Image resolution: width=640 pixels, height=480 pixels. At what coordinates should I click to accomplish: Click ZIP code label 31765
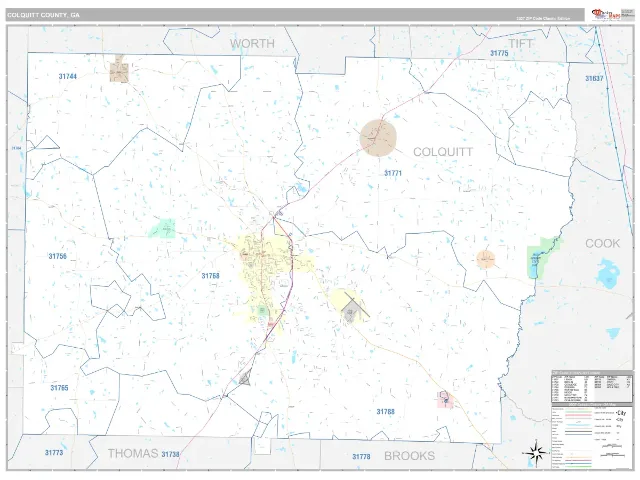[59, 388]
